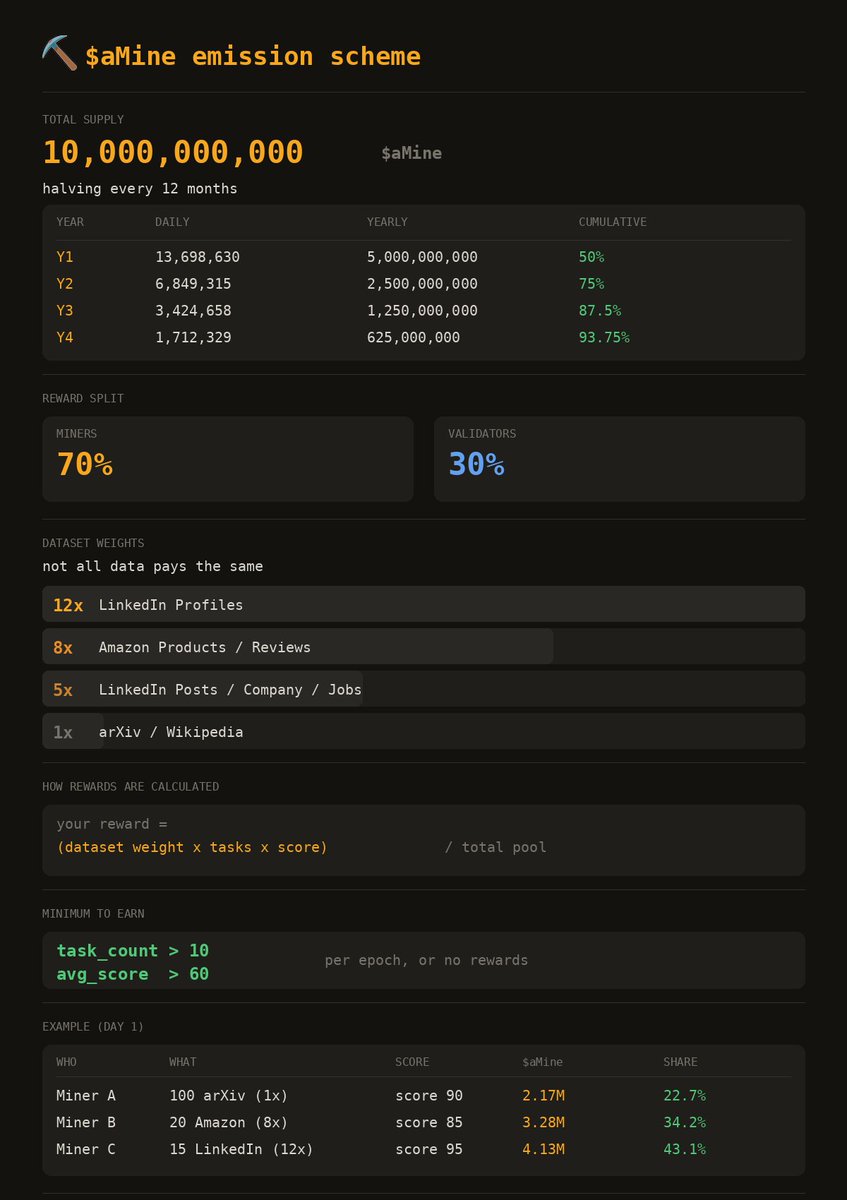Click yearly value 5,000,000,000
Screen dimensions: 847x1200
422,257
